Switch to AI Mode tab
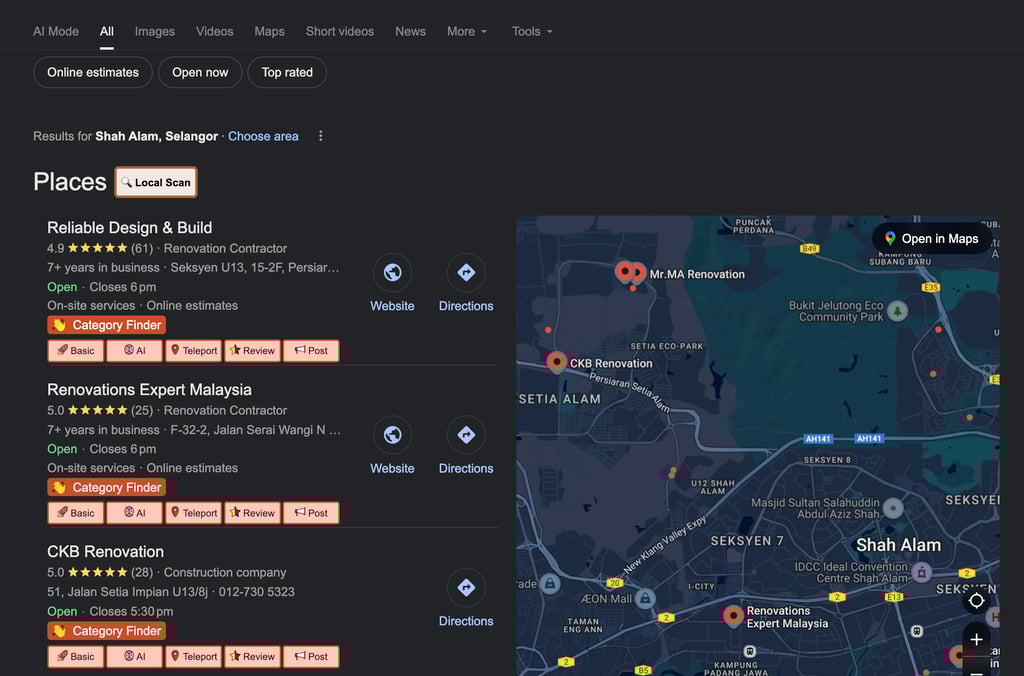 [56, 31]
